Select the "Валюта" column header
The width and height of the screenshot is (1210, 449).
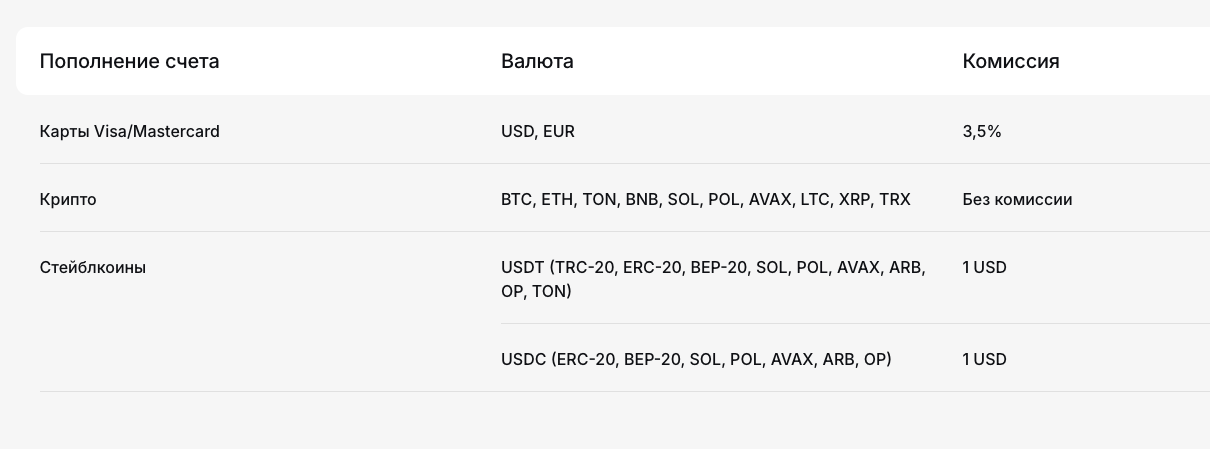tap(537, 61)
